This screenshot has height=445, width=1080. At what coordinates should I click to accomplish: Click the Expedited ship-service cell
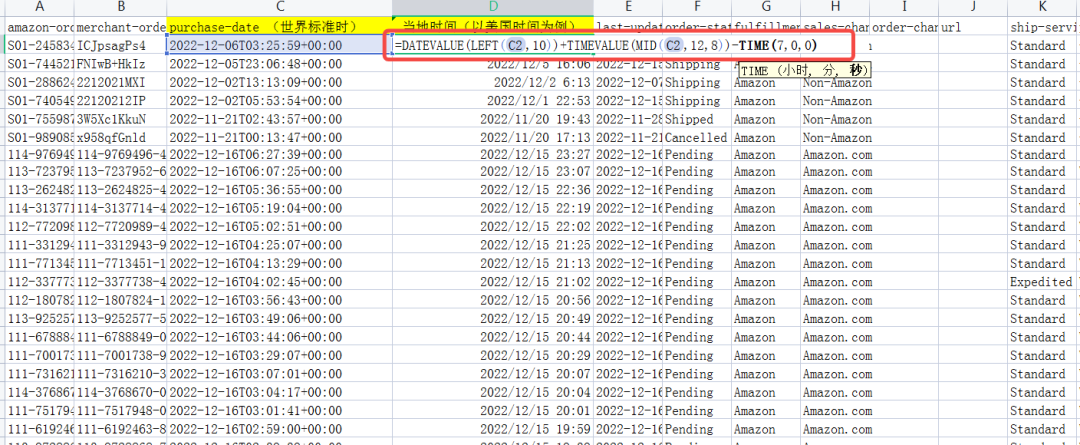click(1043, 282)
